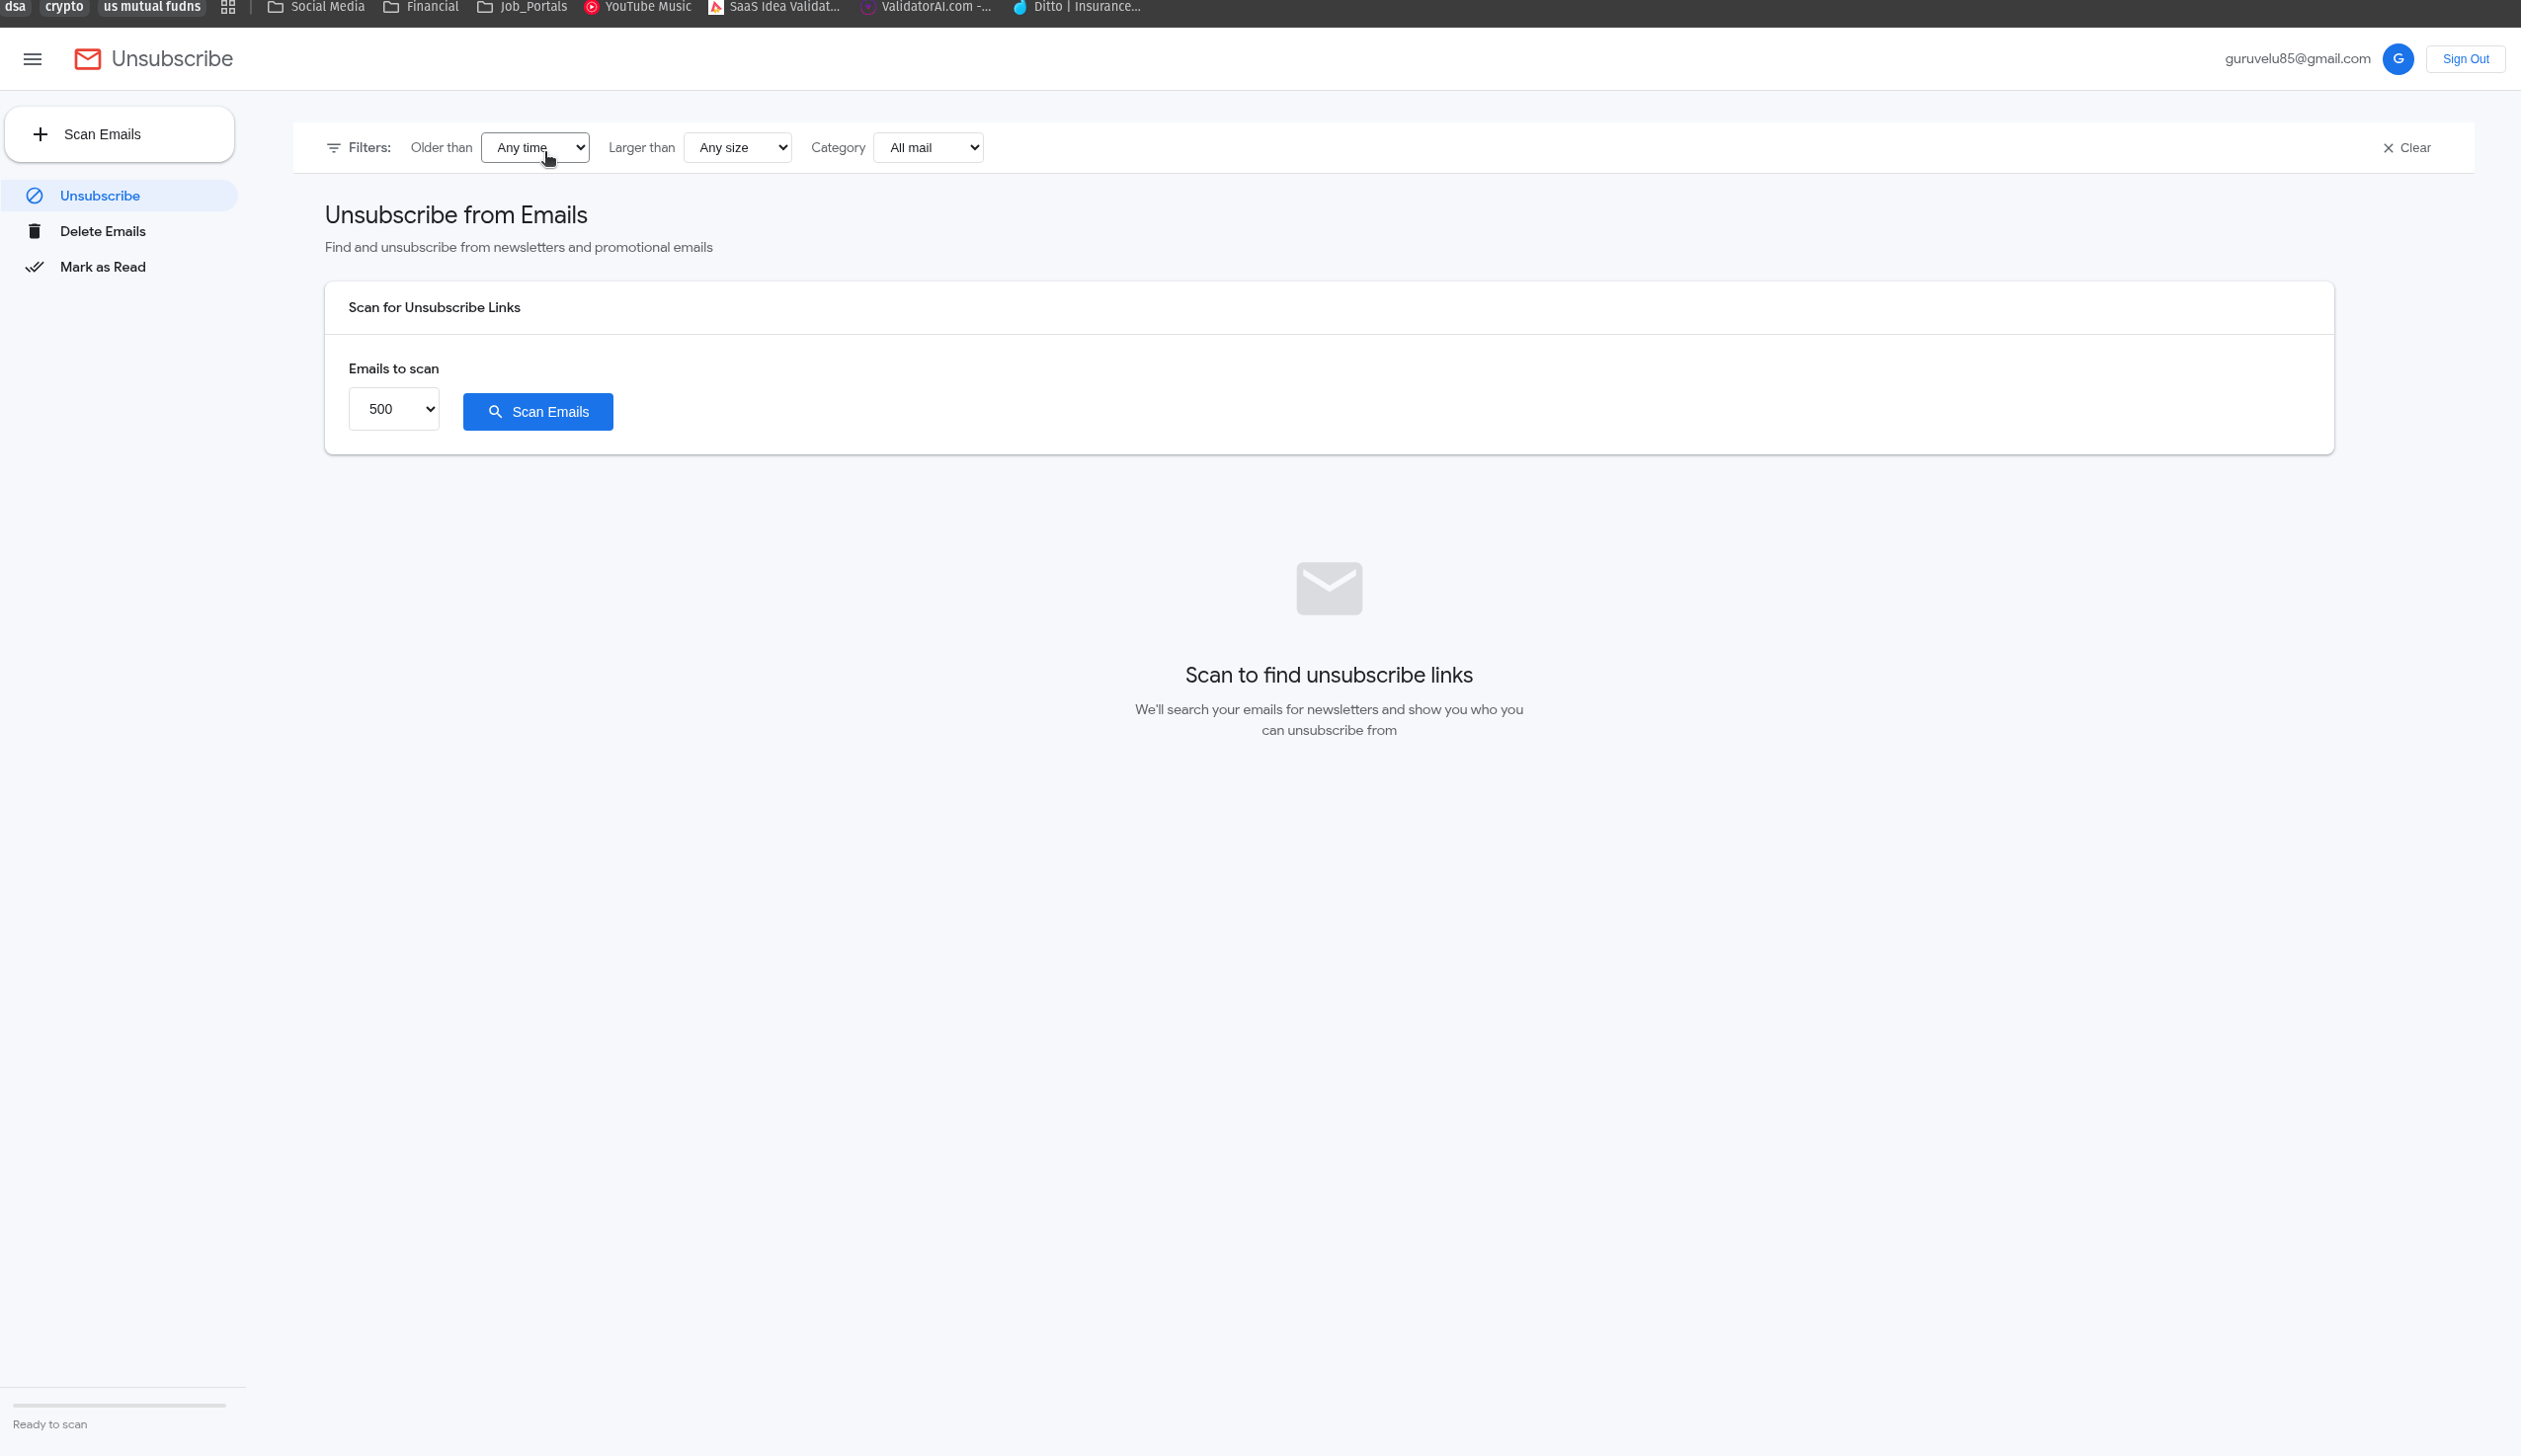Open the Category All mail dropdown

point(927,147)
